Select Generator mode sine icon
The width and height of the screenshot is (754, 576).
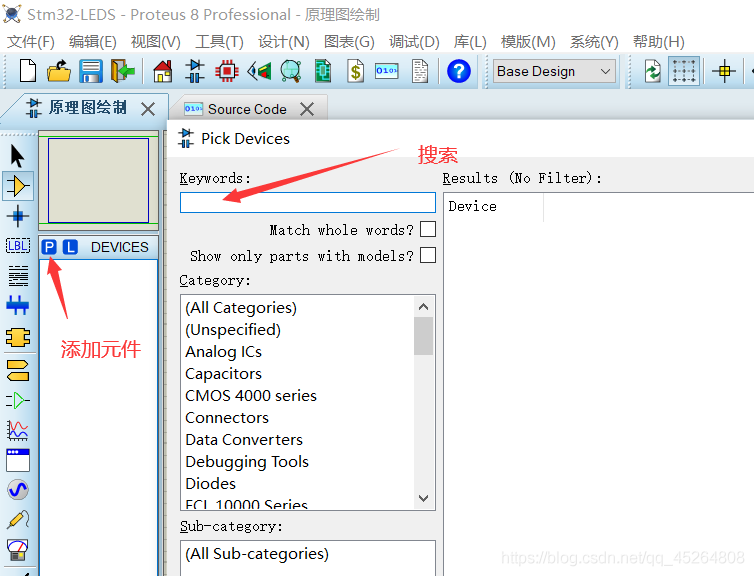pyautogui.click(x=18, y=490)
